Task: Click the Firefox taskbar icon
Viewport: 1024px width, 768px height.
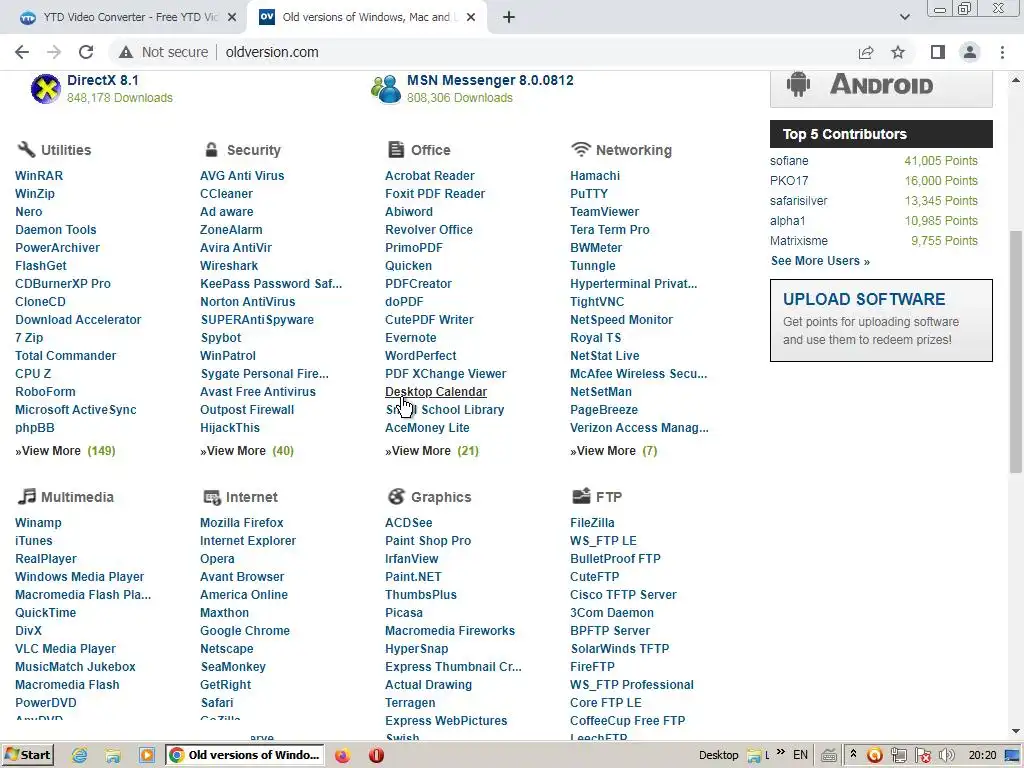Action: click(x=342, y=755)
